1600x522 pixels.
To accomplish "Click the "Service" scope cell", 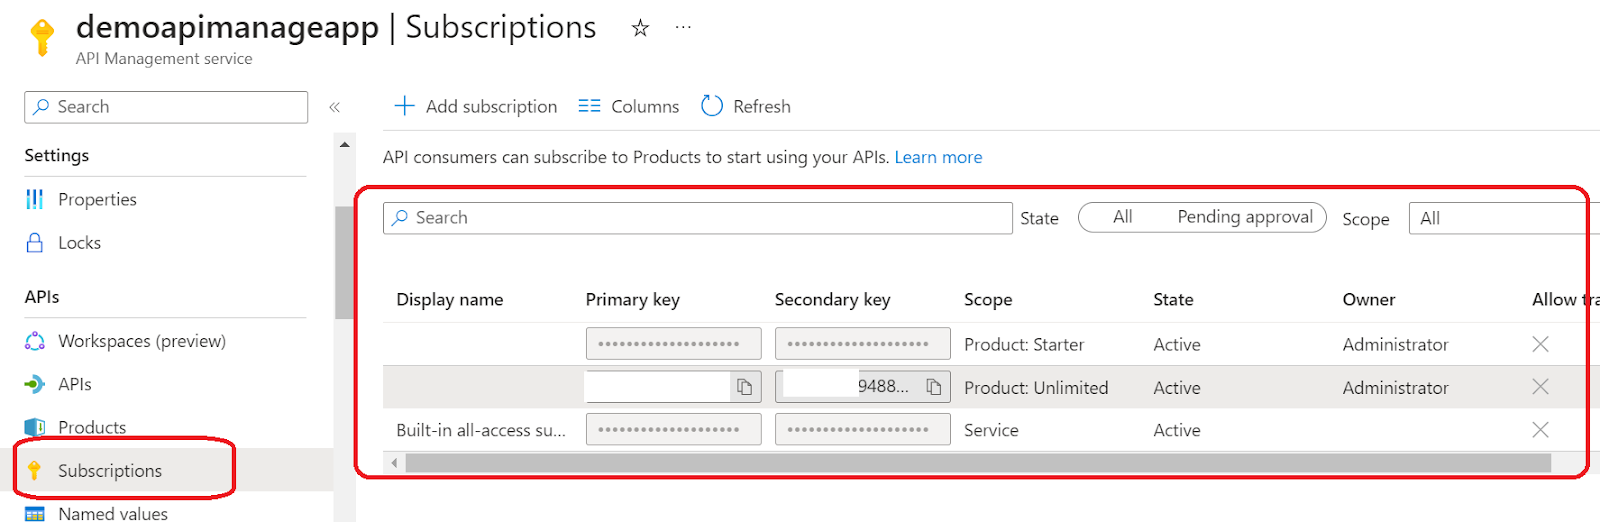I will point(991,430).
